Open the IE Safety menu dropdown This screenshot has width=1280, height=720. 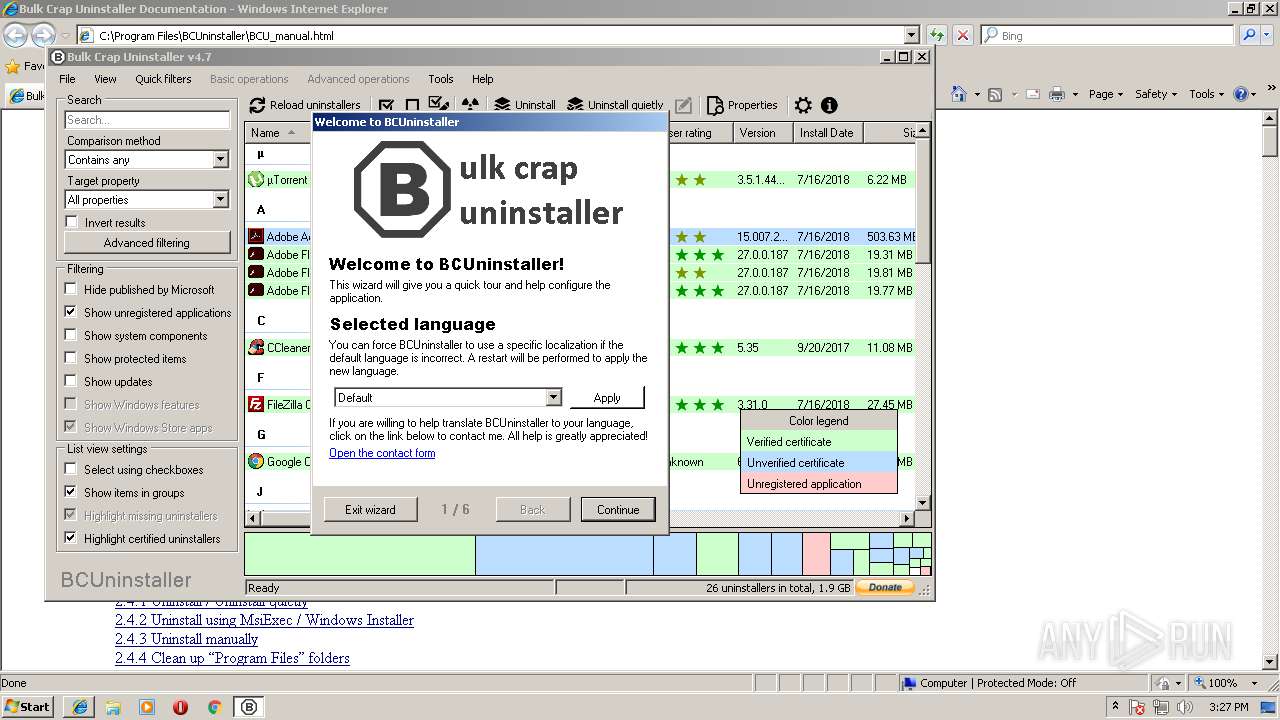coord(1157,94)
